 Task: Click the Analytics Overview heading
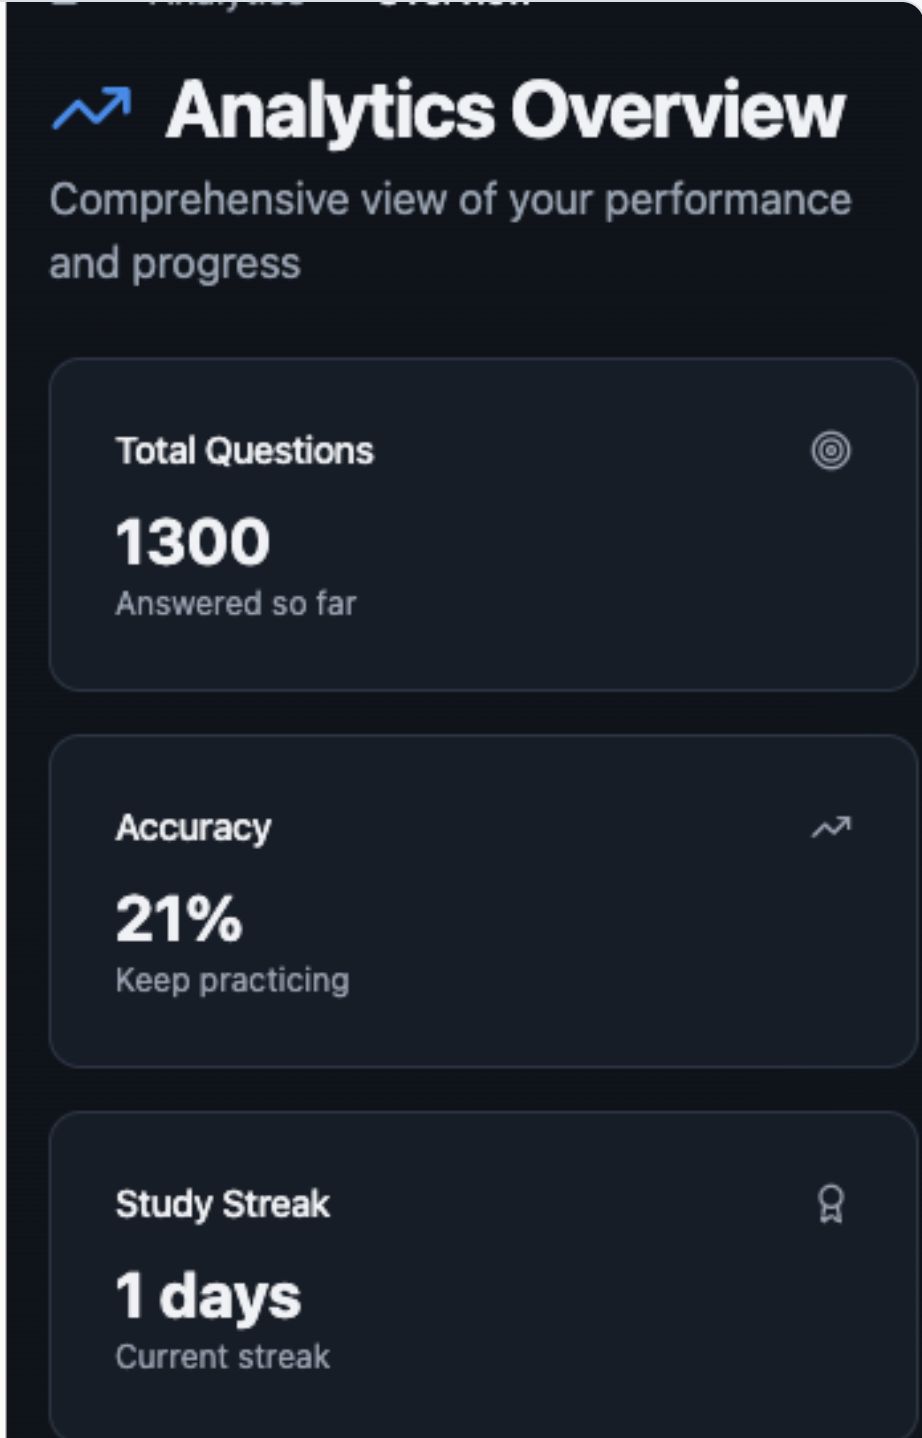coord(505,110)
